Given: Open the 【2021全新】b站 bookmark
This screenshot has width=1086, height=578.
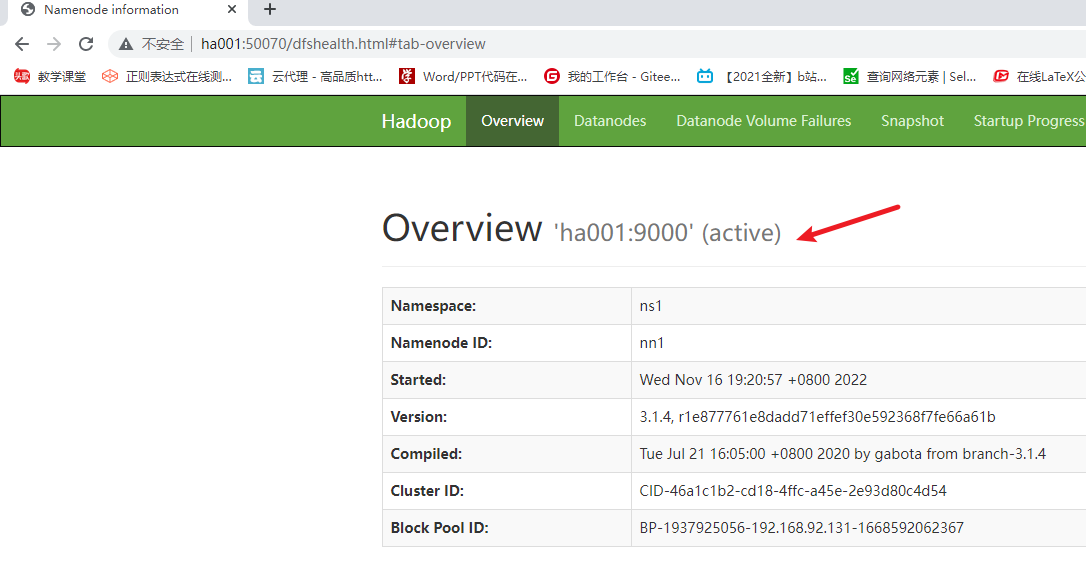Looking at the screenshot, I should (x=762, y=77).
